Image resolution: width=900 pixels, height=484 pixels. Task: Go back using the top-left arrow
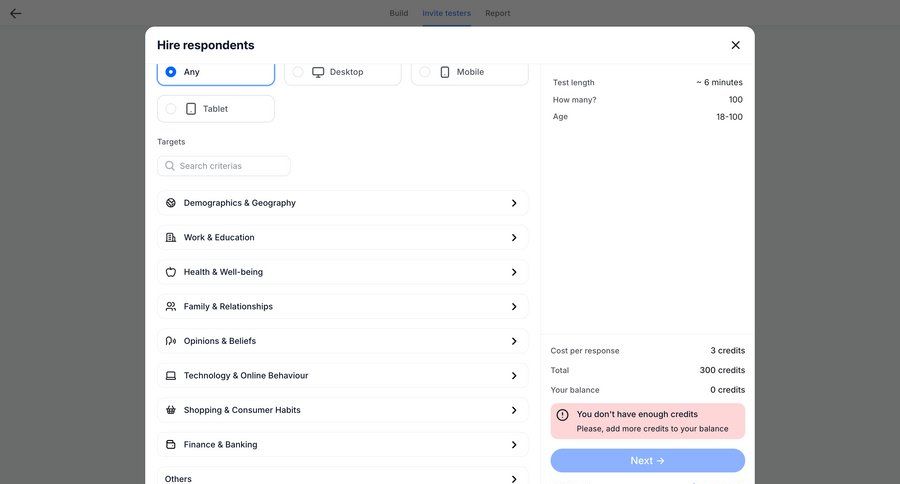16,13
